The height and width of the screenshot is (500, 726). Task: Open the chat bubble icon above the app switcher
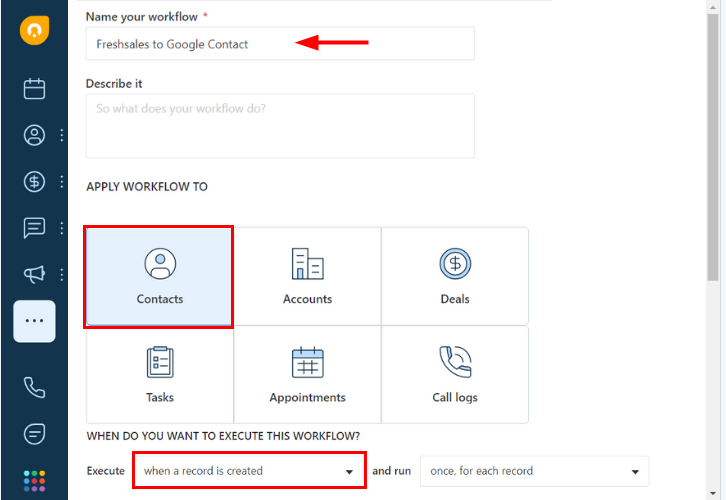click(x=34, y=434)
